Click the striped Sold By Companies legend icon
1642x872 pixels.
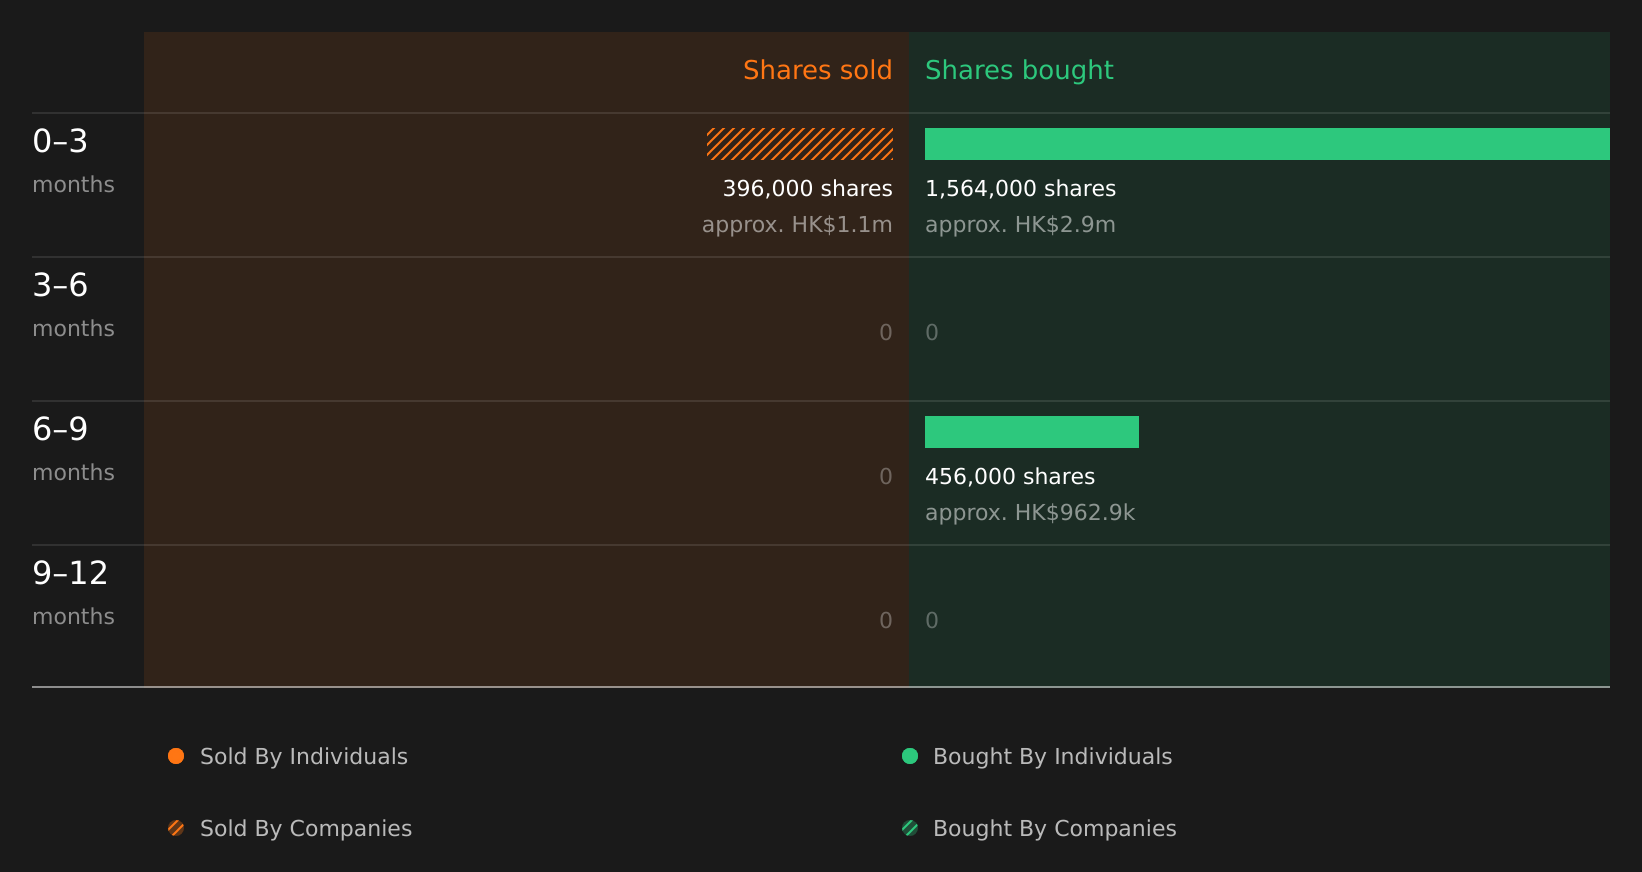176,828
